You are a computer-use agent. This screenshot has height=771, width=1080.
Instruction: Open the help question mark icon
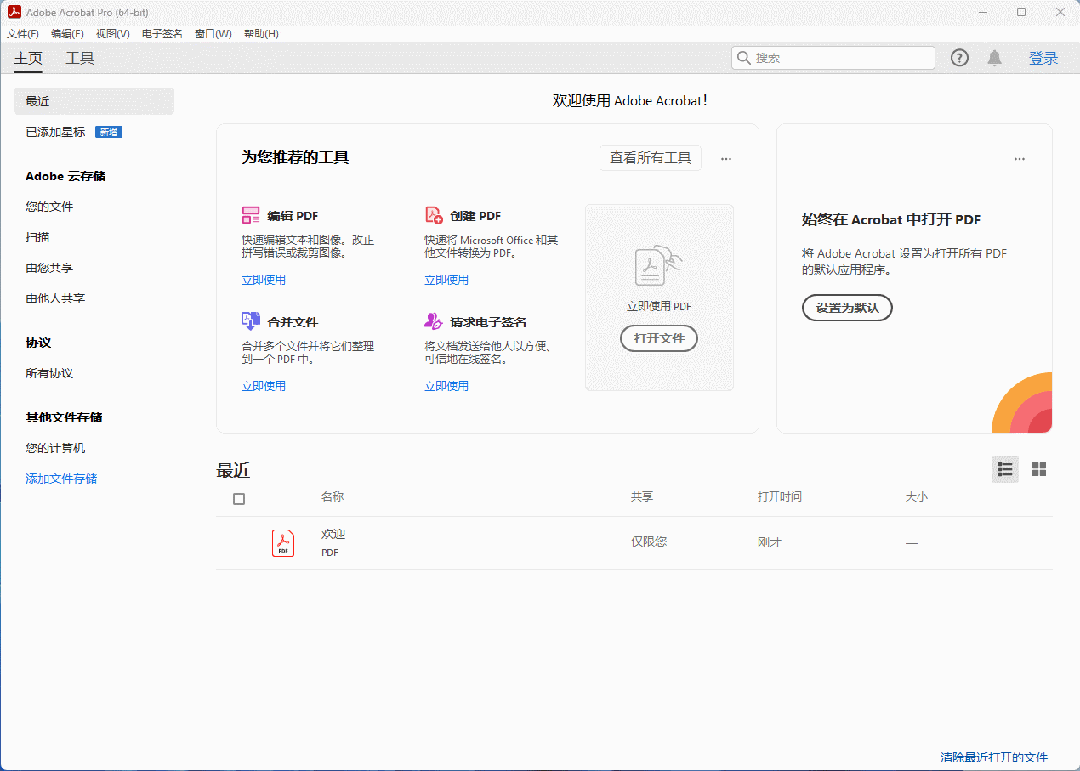[959, 58]
